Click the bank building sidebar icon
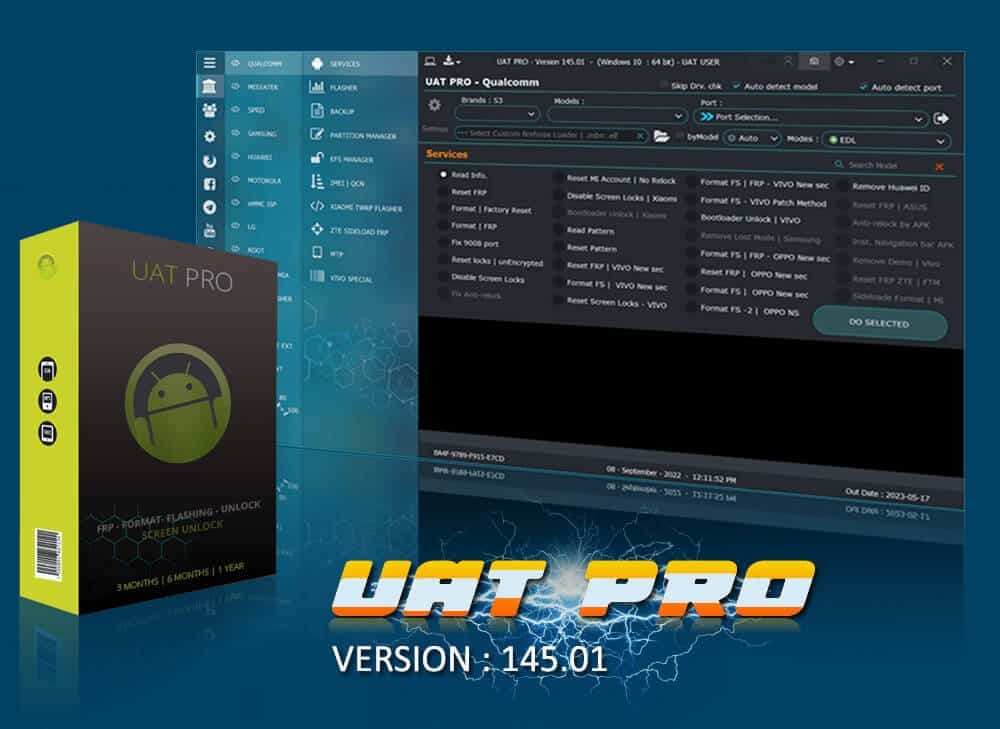The image size is (1000, 729). click(x=209, y=86)
